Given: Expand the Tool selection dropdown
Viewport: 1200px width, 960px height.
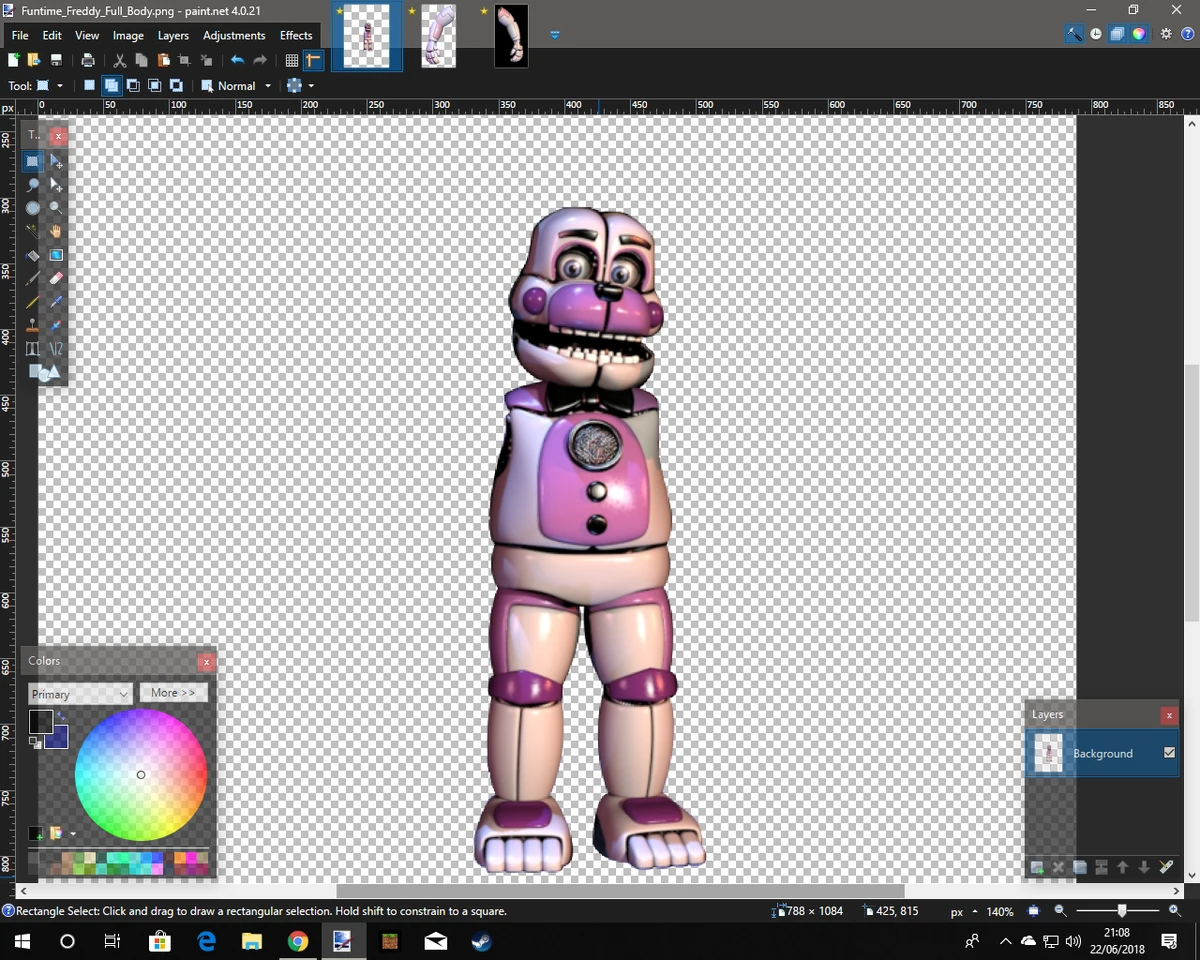Looking at the screenshot, I should [x=60, y=85].
